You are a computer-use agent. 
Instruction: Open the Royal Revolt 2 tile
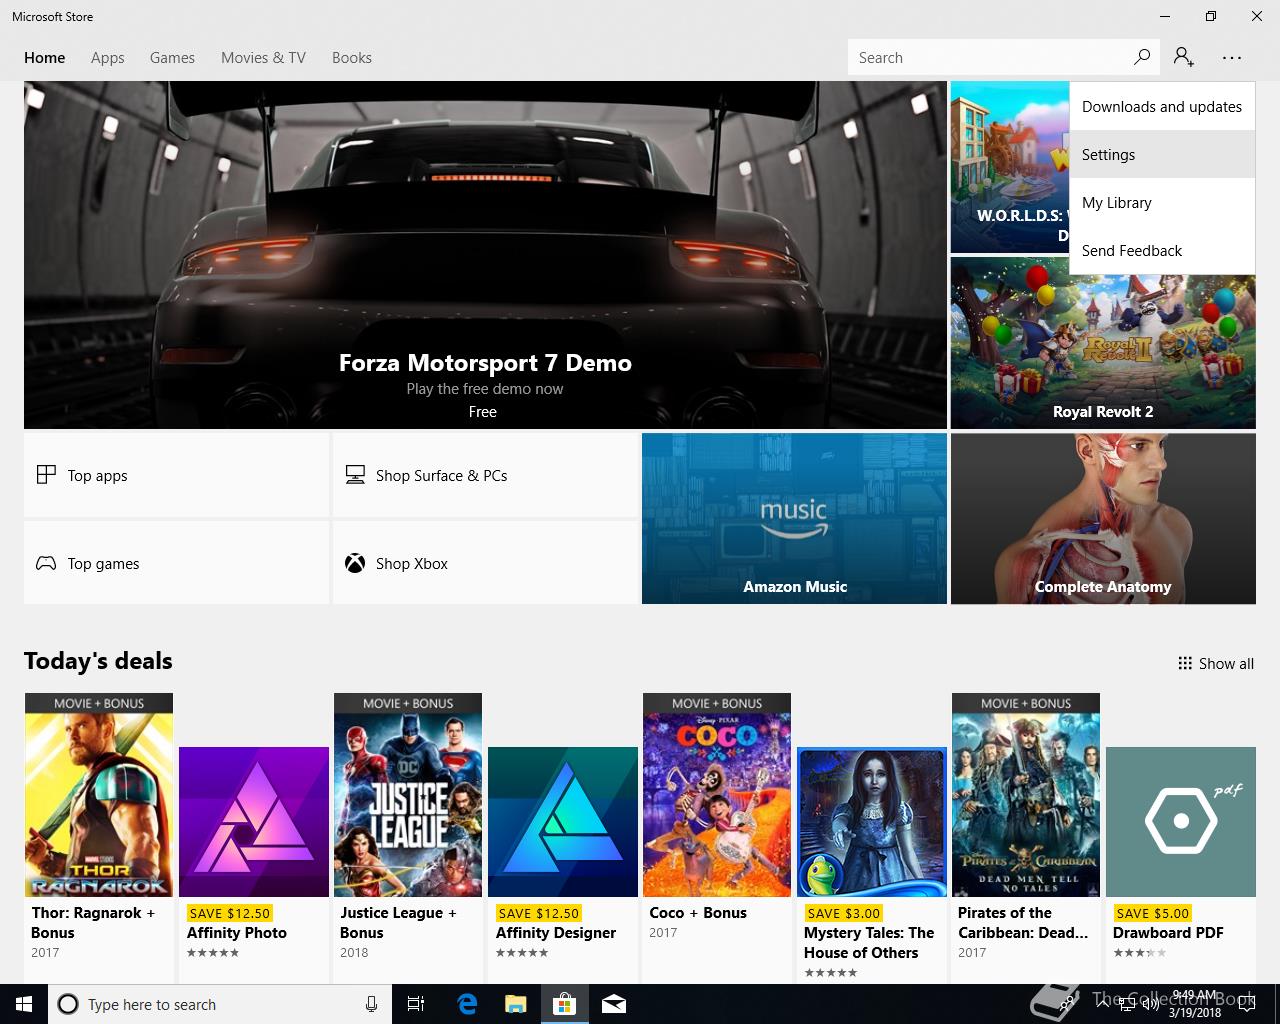1103,343
